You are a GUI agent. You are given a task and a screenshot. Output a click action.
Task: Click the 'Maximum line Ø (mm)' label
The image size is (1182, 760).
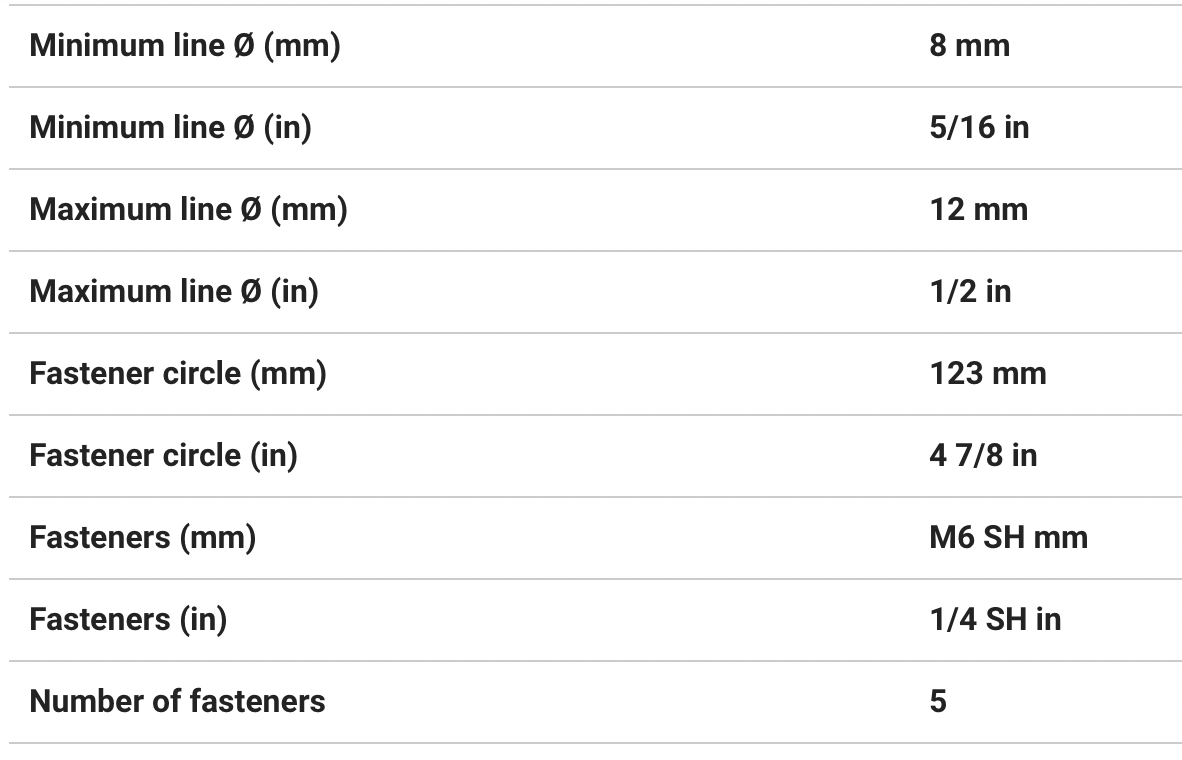tap(188, 210)
